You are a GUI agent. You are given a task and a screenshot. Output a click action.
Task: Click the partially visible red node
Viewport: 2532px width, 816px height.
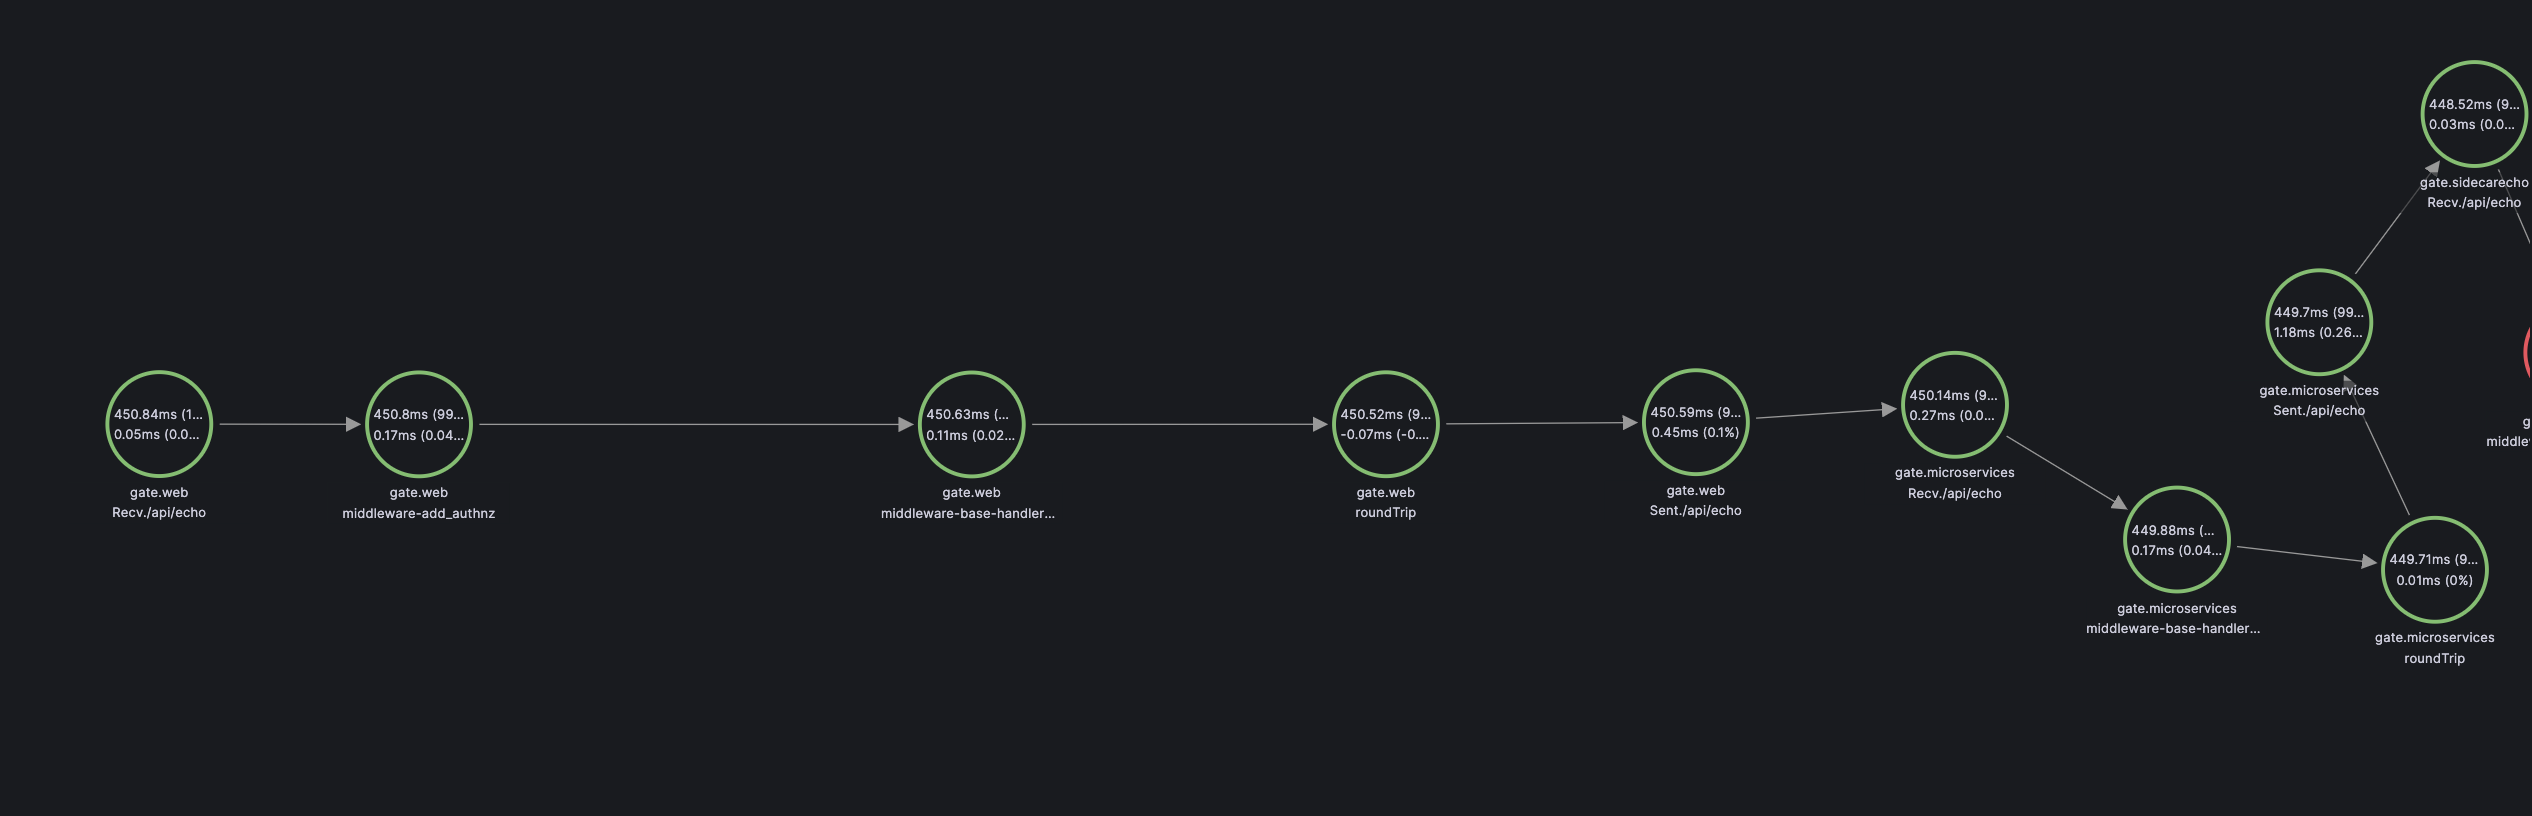[x=2527, y=352]
